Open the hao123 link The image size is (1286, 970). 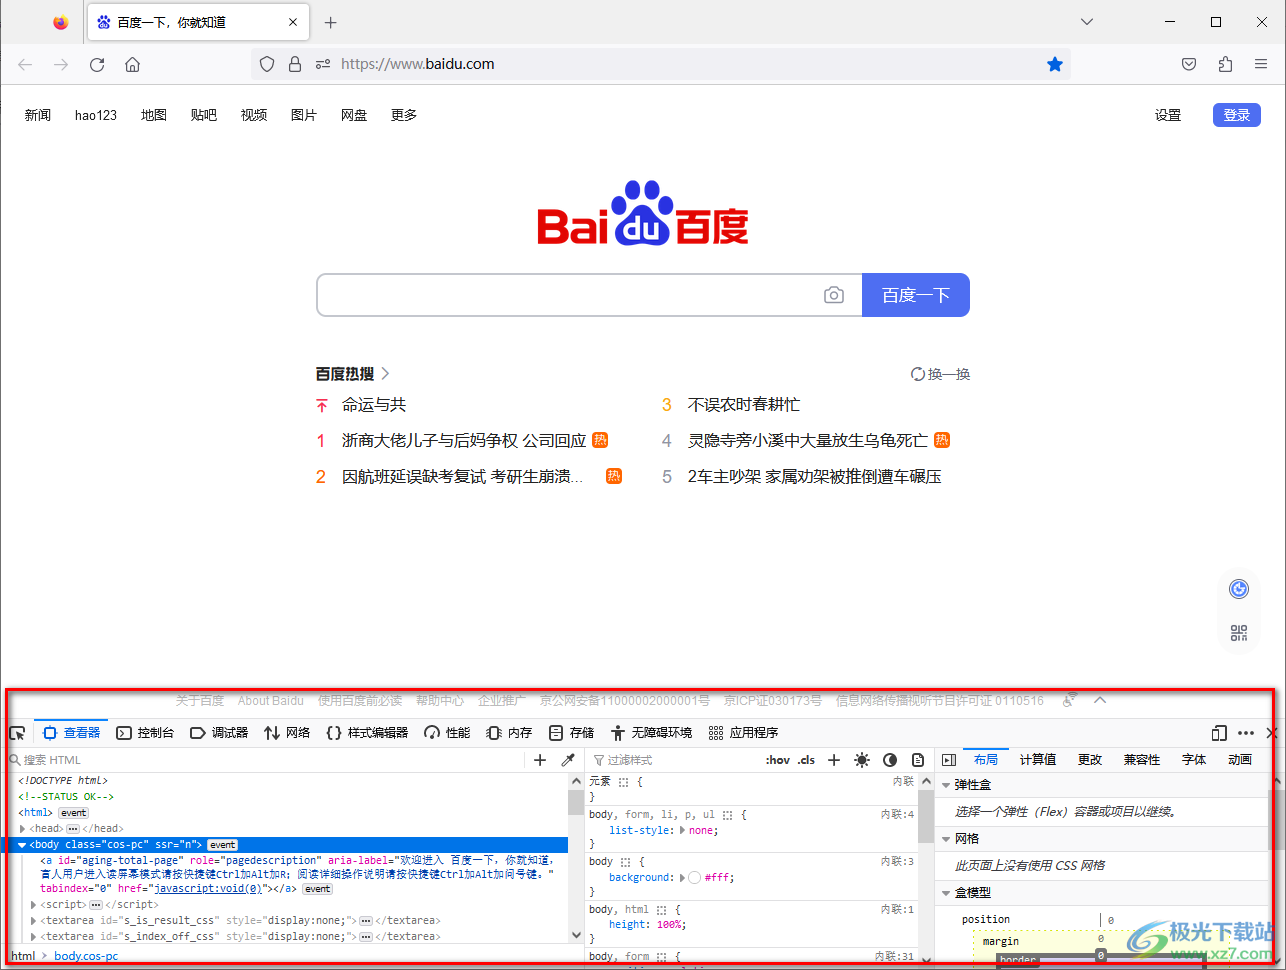point(96,115)
